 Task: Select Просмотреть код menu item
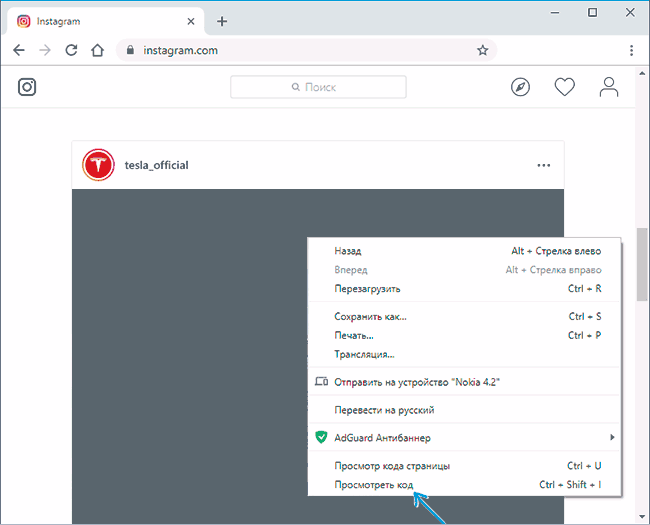coord(374,485)
